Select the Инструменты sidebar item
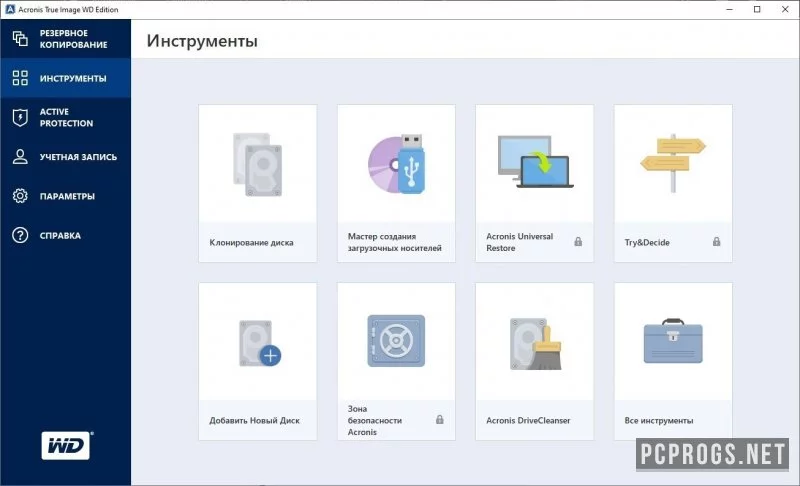Screen dimensions: 800x486 click(x=65, y=78)
